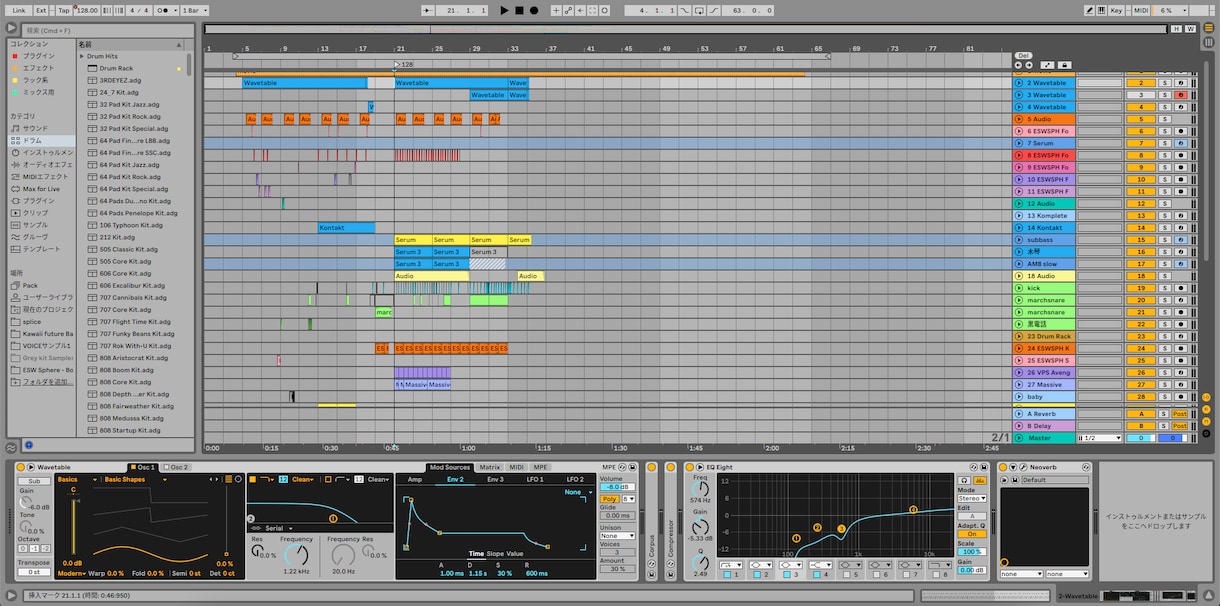
Task: Click the Tap tempo button
Action: pyautogui.click(x=64, y=10)
